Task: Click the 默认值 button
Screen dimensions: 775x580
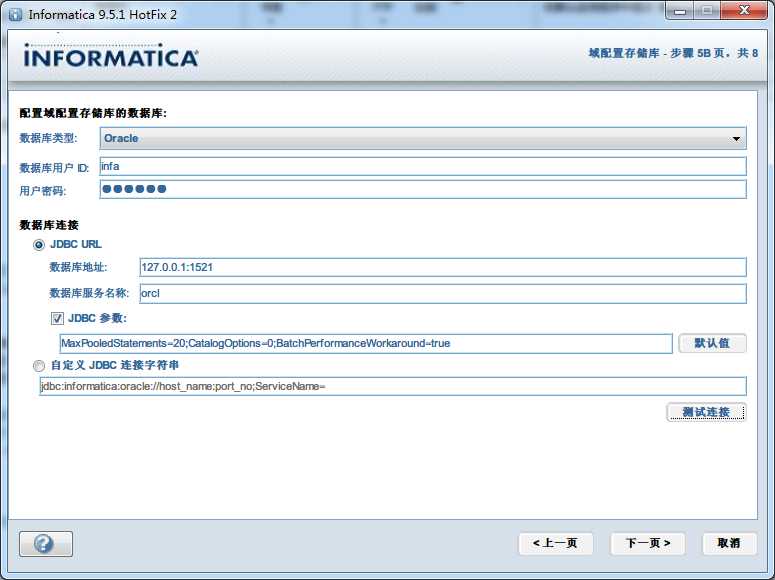Action: click(712, 343)
